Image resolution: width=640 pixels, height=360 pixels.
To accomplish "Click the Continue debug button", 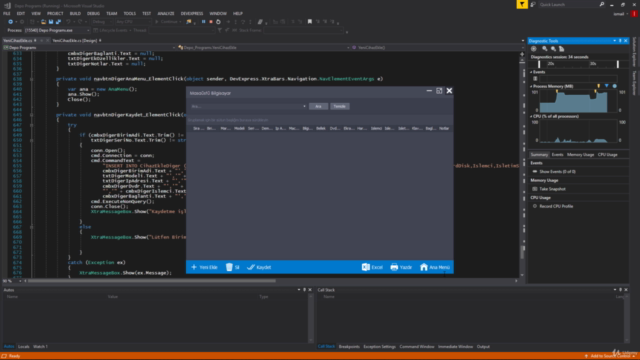I will [x=167, y=22].
